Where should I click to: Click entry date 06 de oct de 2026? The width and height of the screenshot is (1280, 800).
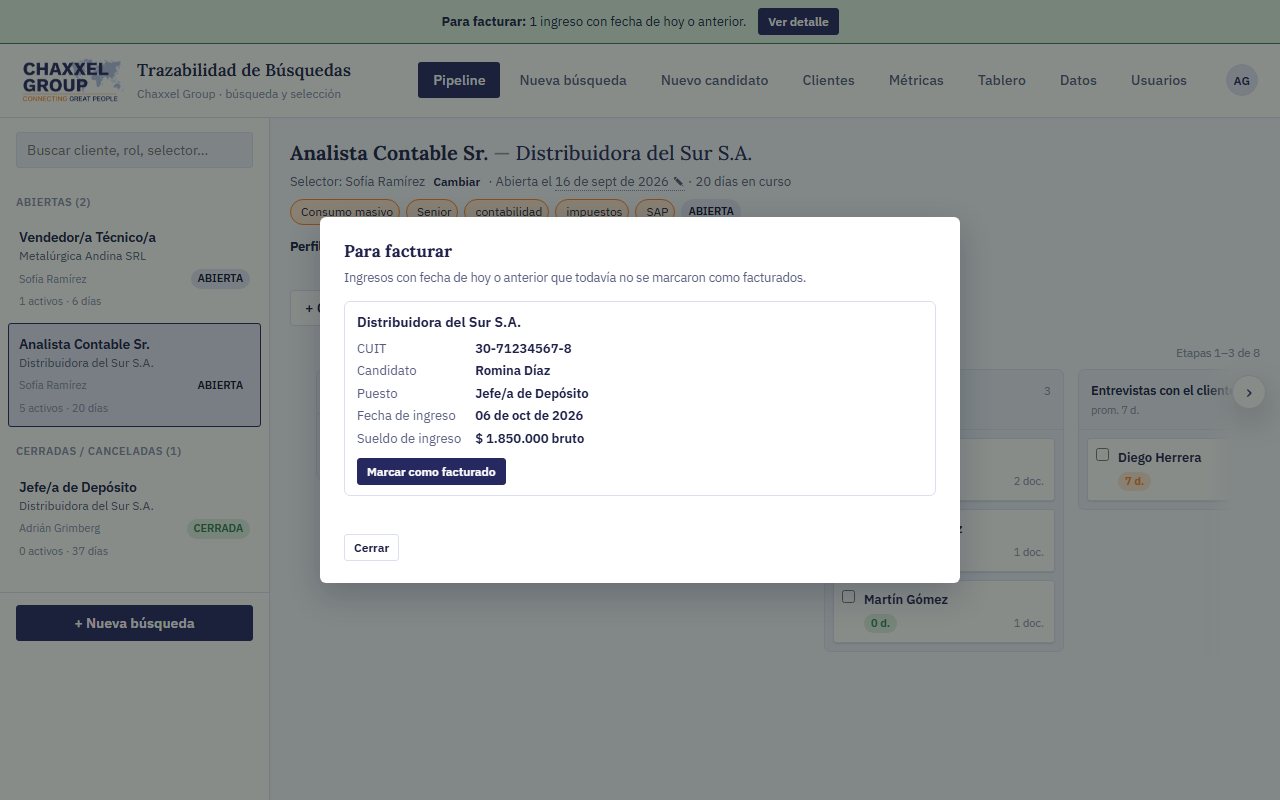(x=529, y=416)
